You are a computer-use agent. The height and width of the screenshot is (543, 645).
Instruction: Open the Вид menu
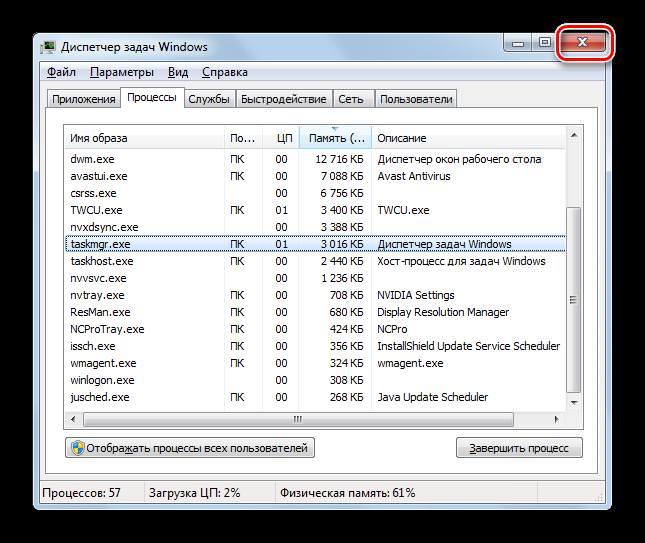click(x=178, y=72)
